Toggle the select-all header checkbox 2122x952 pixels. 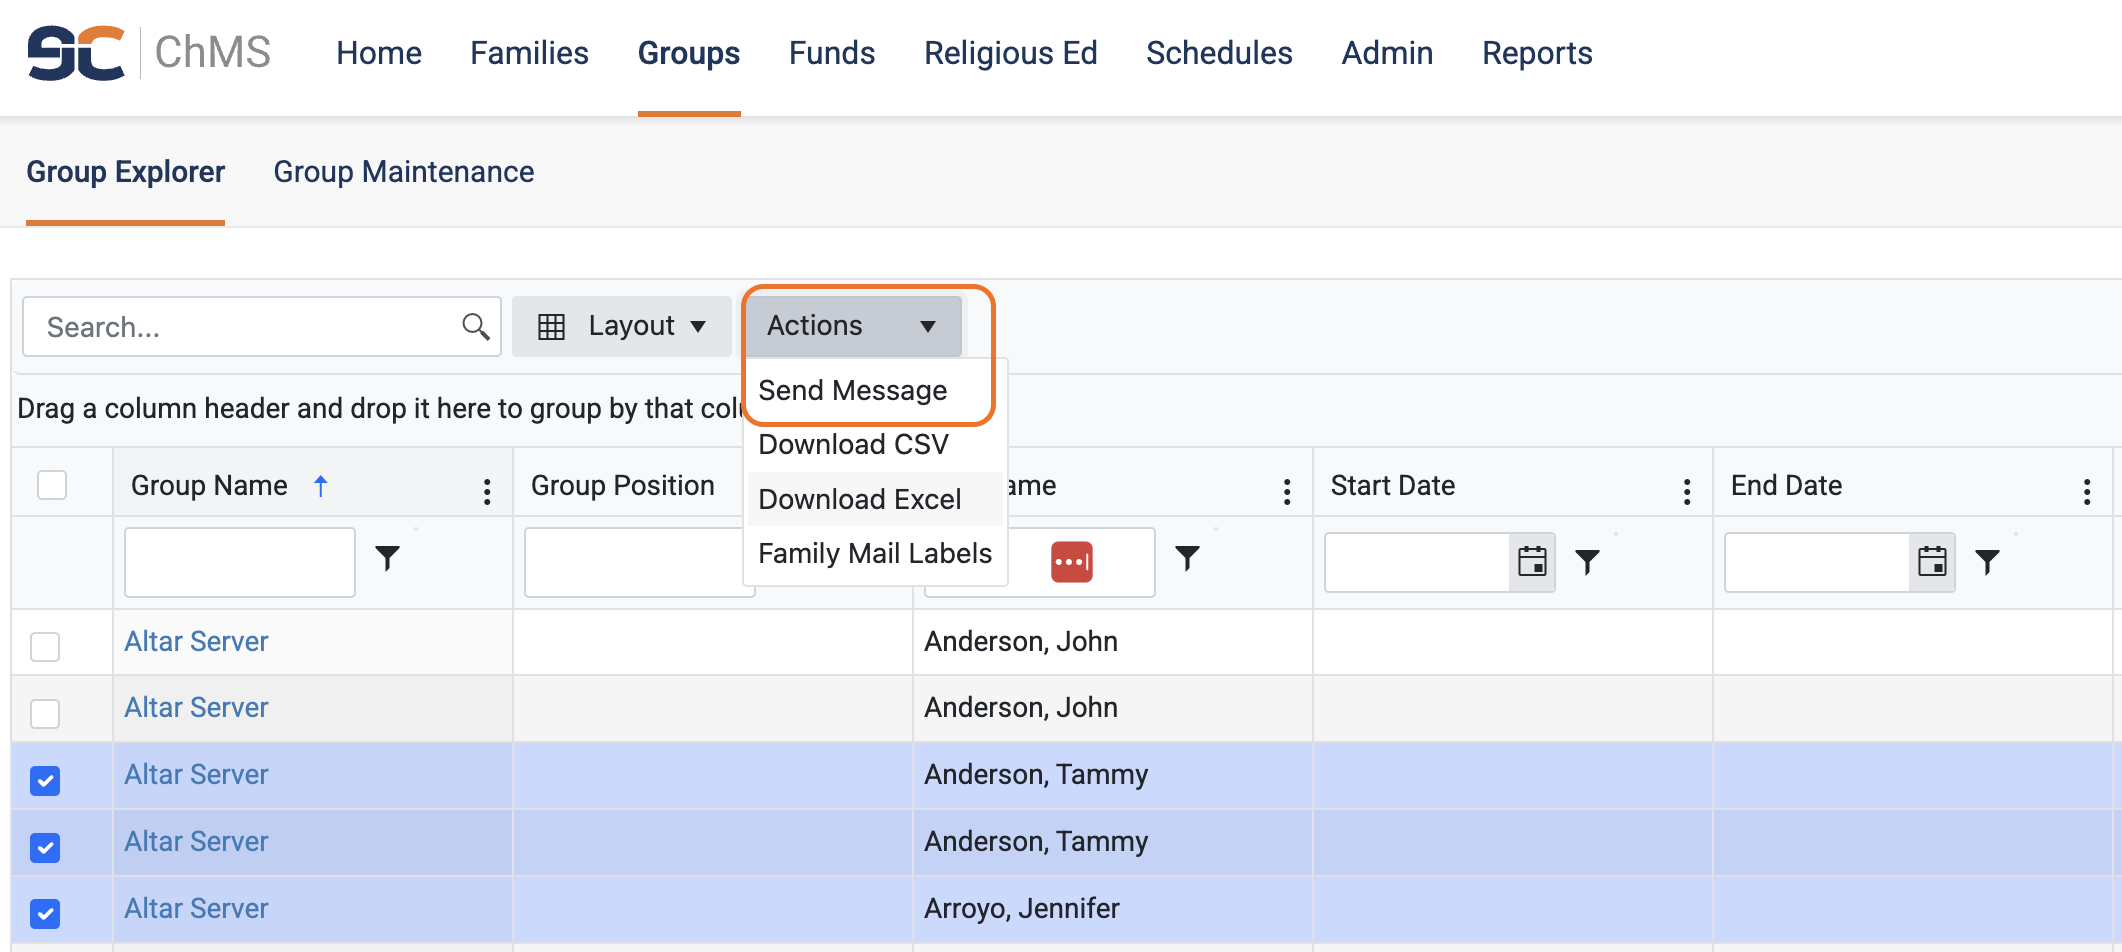[52, 485]
